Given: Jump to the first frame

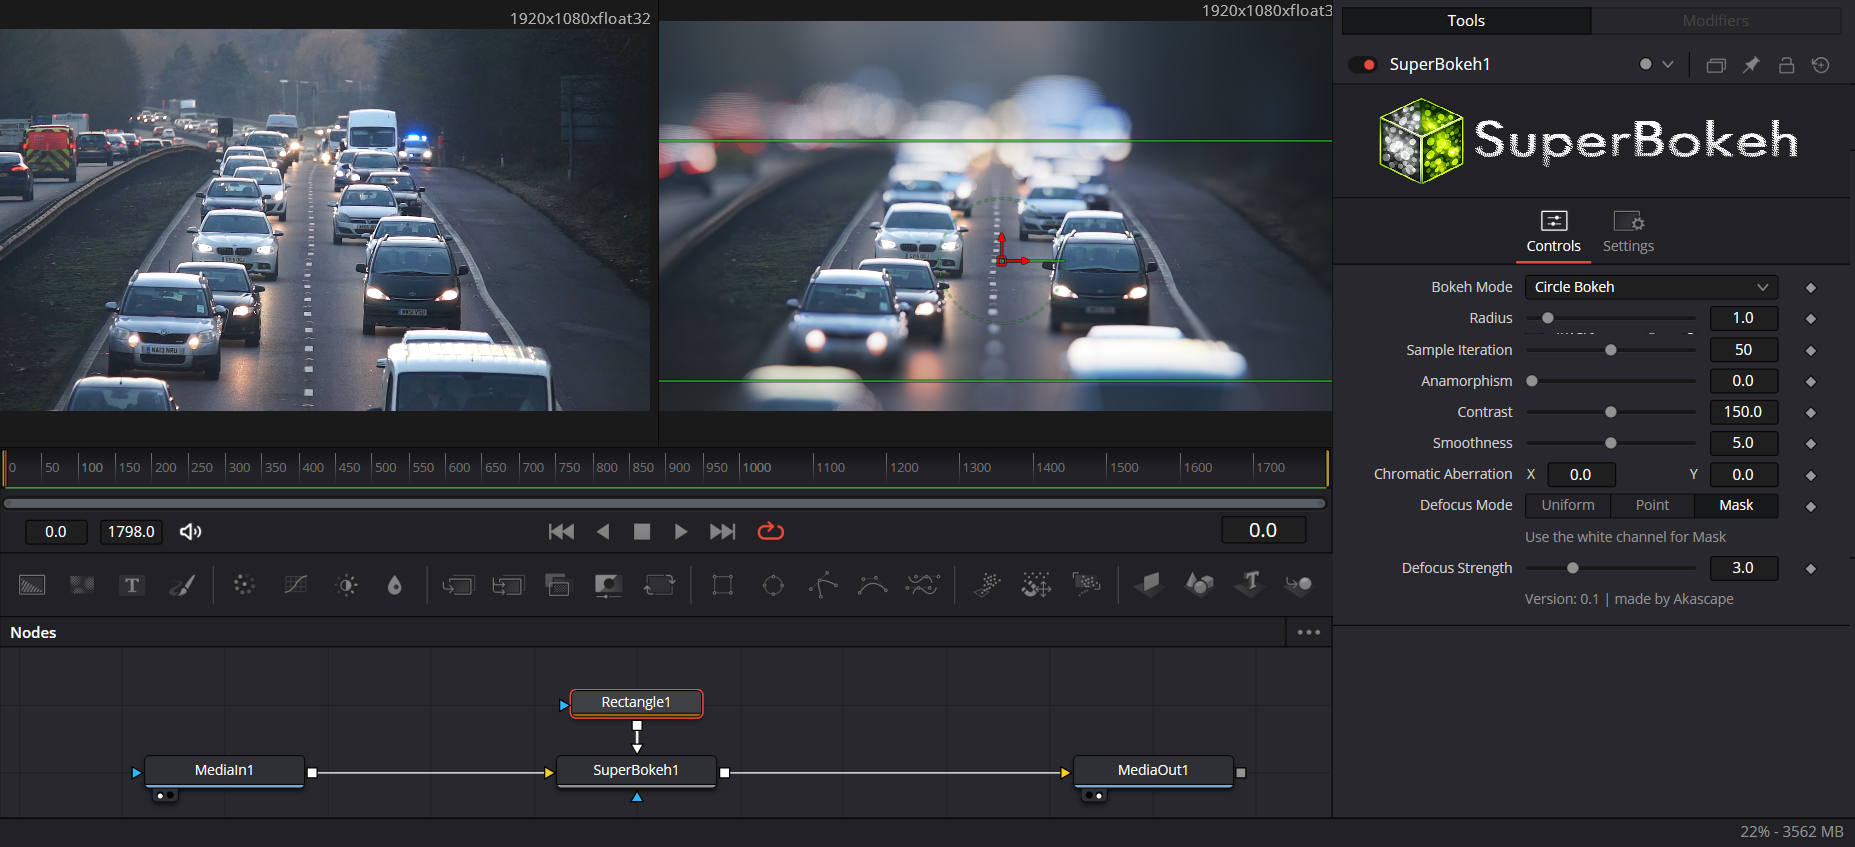Looking at the screenshot, I should pyautogui.click(x=561, y=532).
